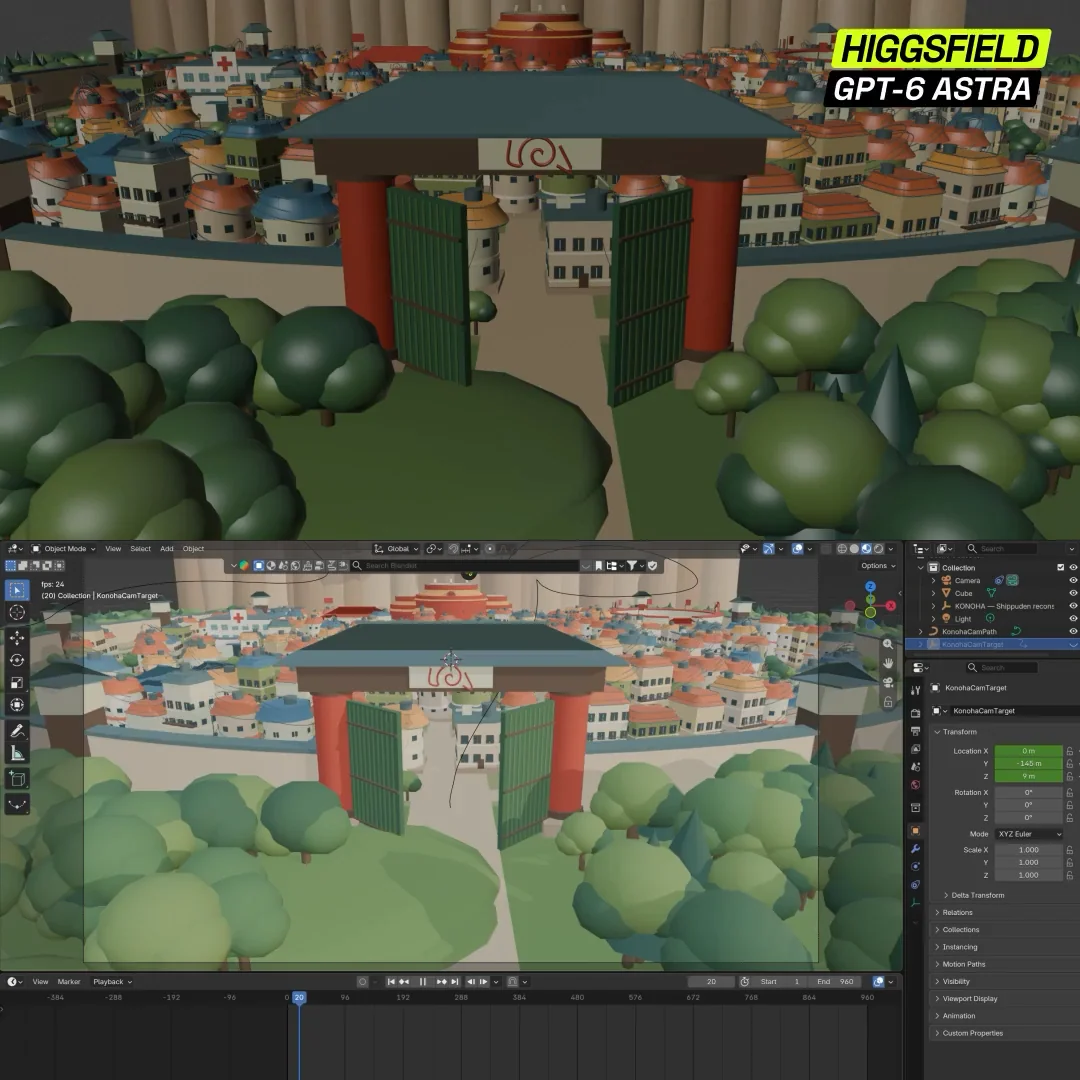Screen dimensions: 1080x1080
Task: Open the Global transform orientation dropdown
Action: (397, 549)
